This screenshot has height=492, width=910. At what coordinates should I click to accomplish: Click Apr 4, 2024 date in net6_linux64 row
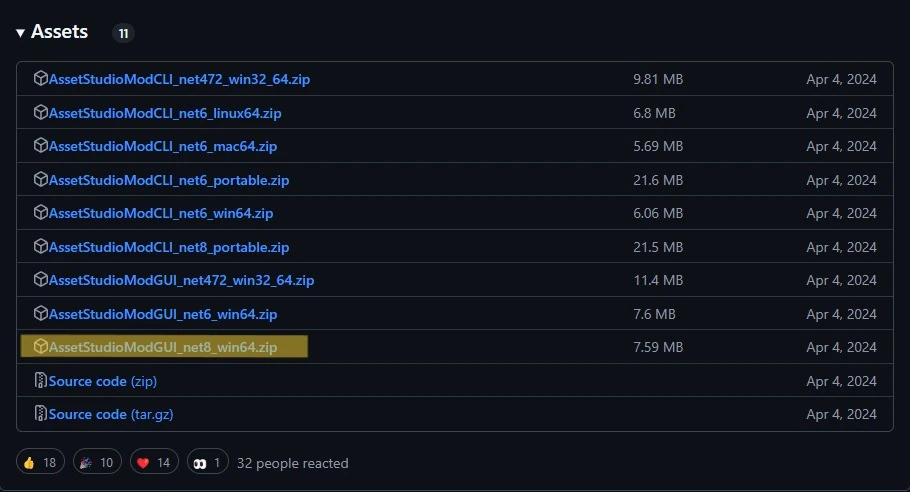tap(841, 113)
